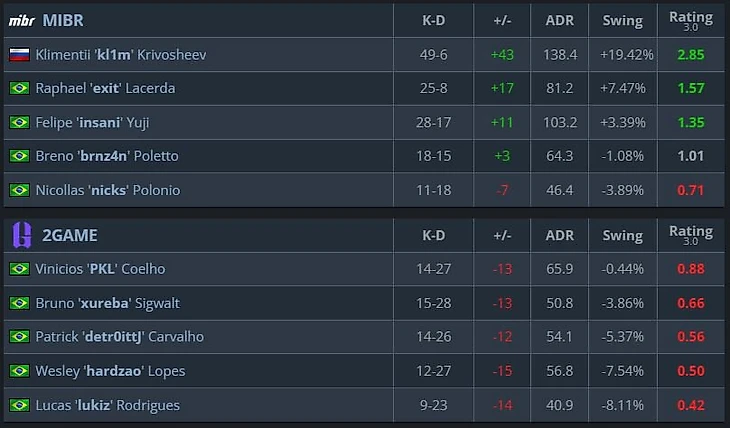Image resolution: width=730 pixels, height=428 pixels.
Task: Click the Brazil flag next to PKL
Action: pos(20,269)
